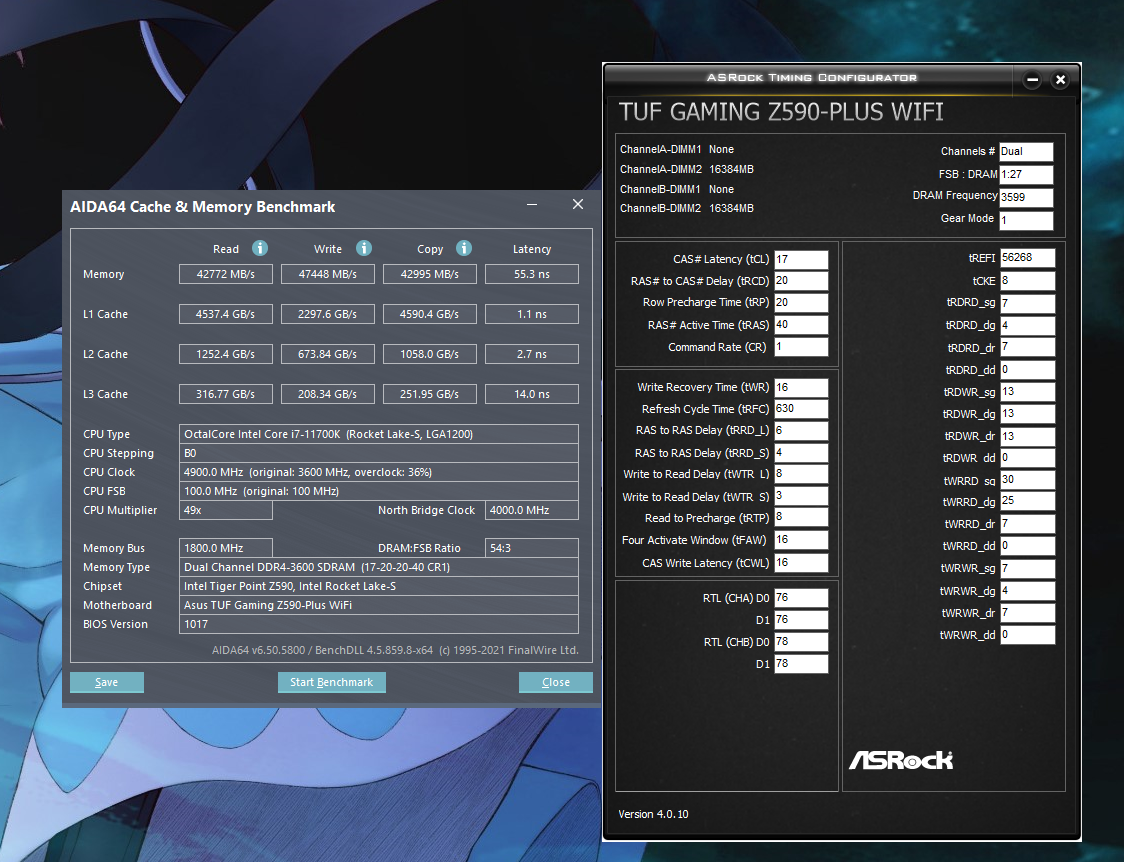Click the L1 Cache Read value
Screen dimensions: 1124x862
pyautogui.click(x=226, y=314)
